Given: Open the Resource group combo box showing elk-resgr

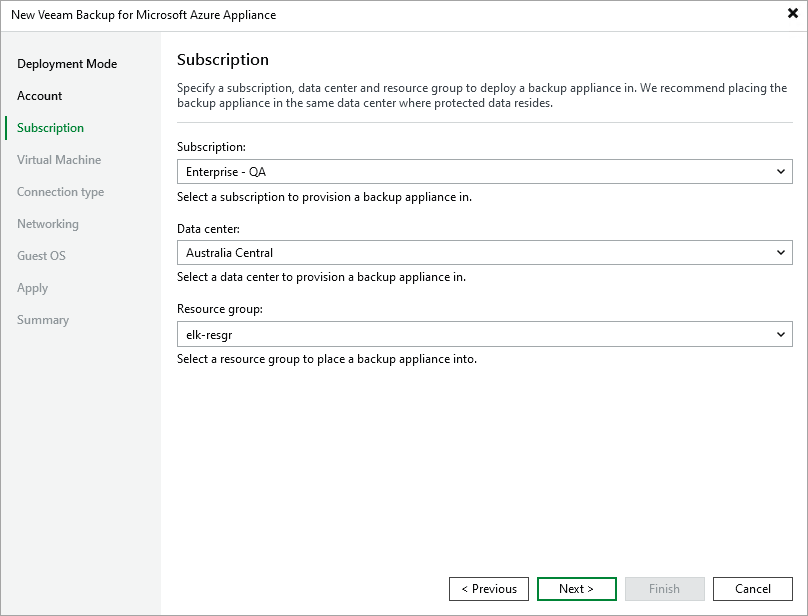Looking at the screenshot, I should click(x=484, y=335).
